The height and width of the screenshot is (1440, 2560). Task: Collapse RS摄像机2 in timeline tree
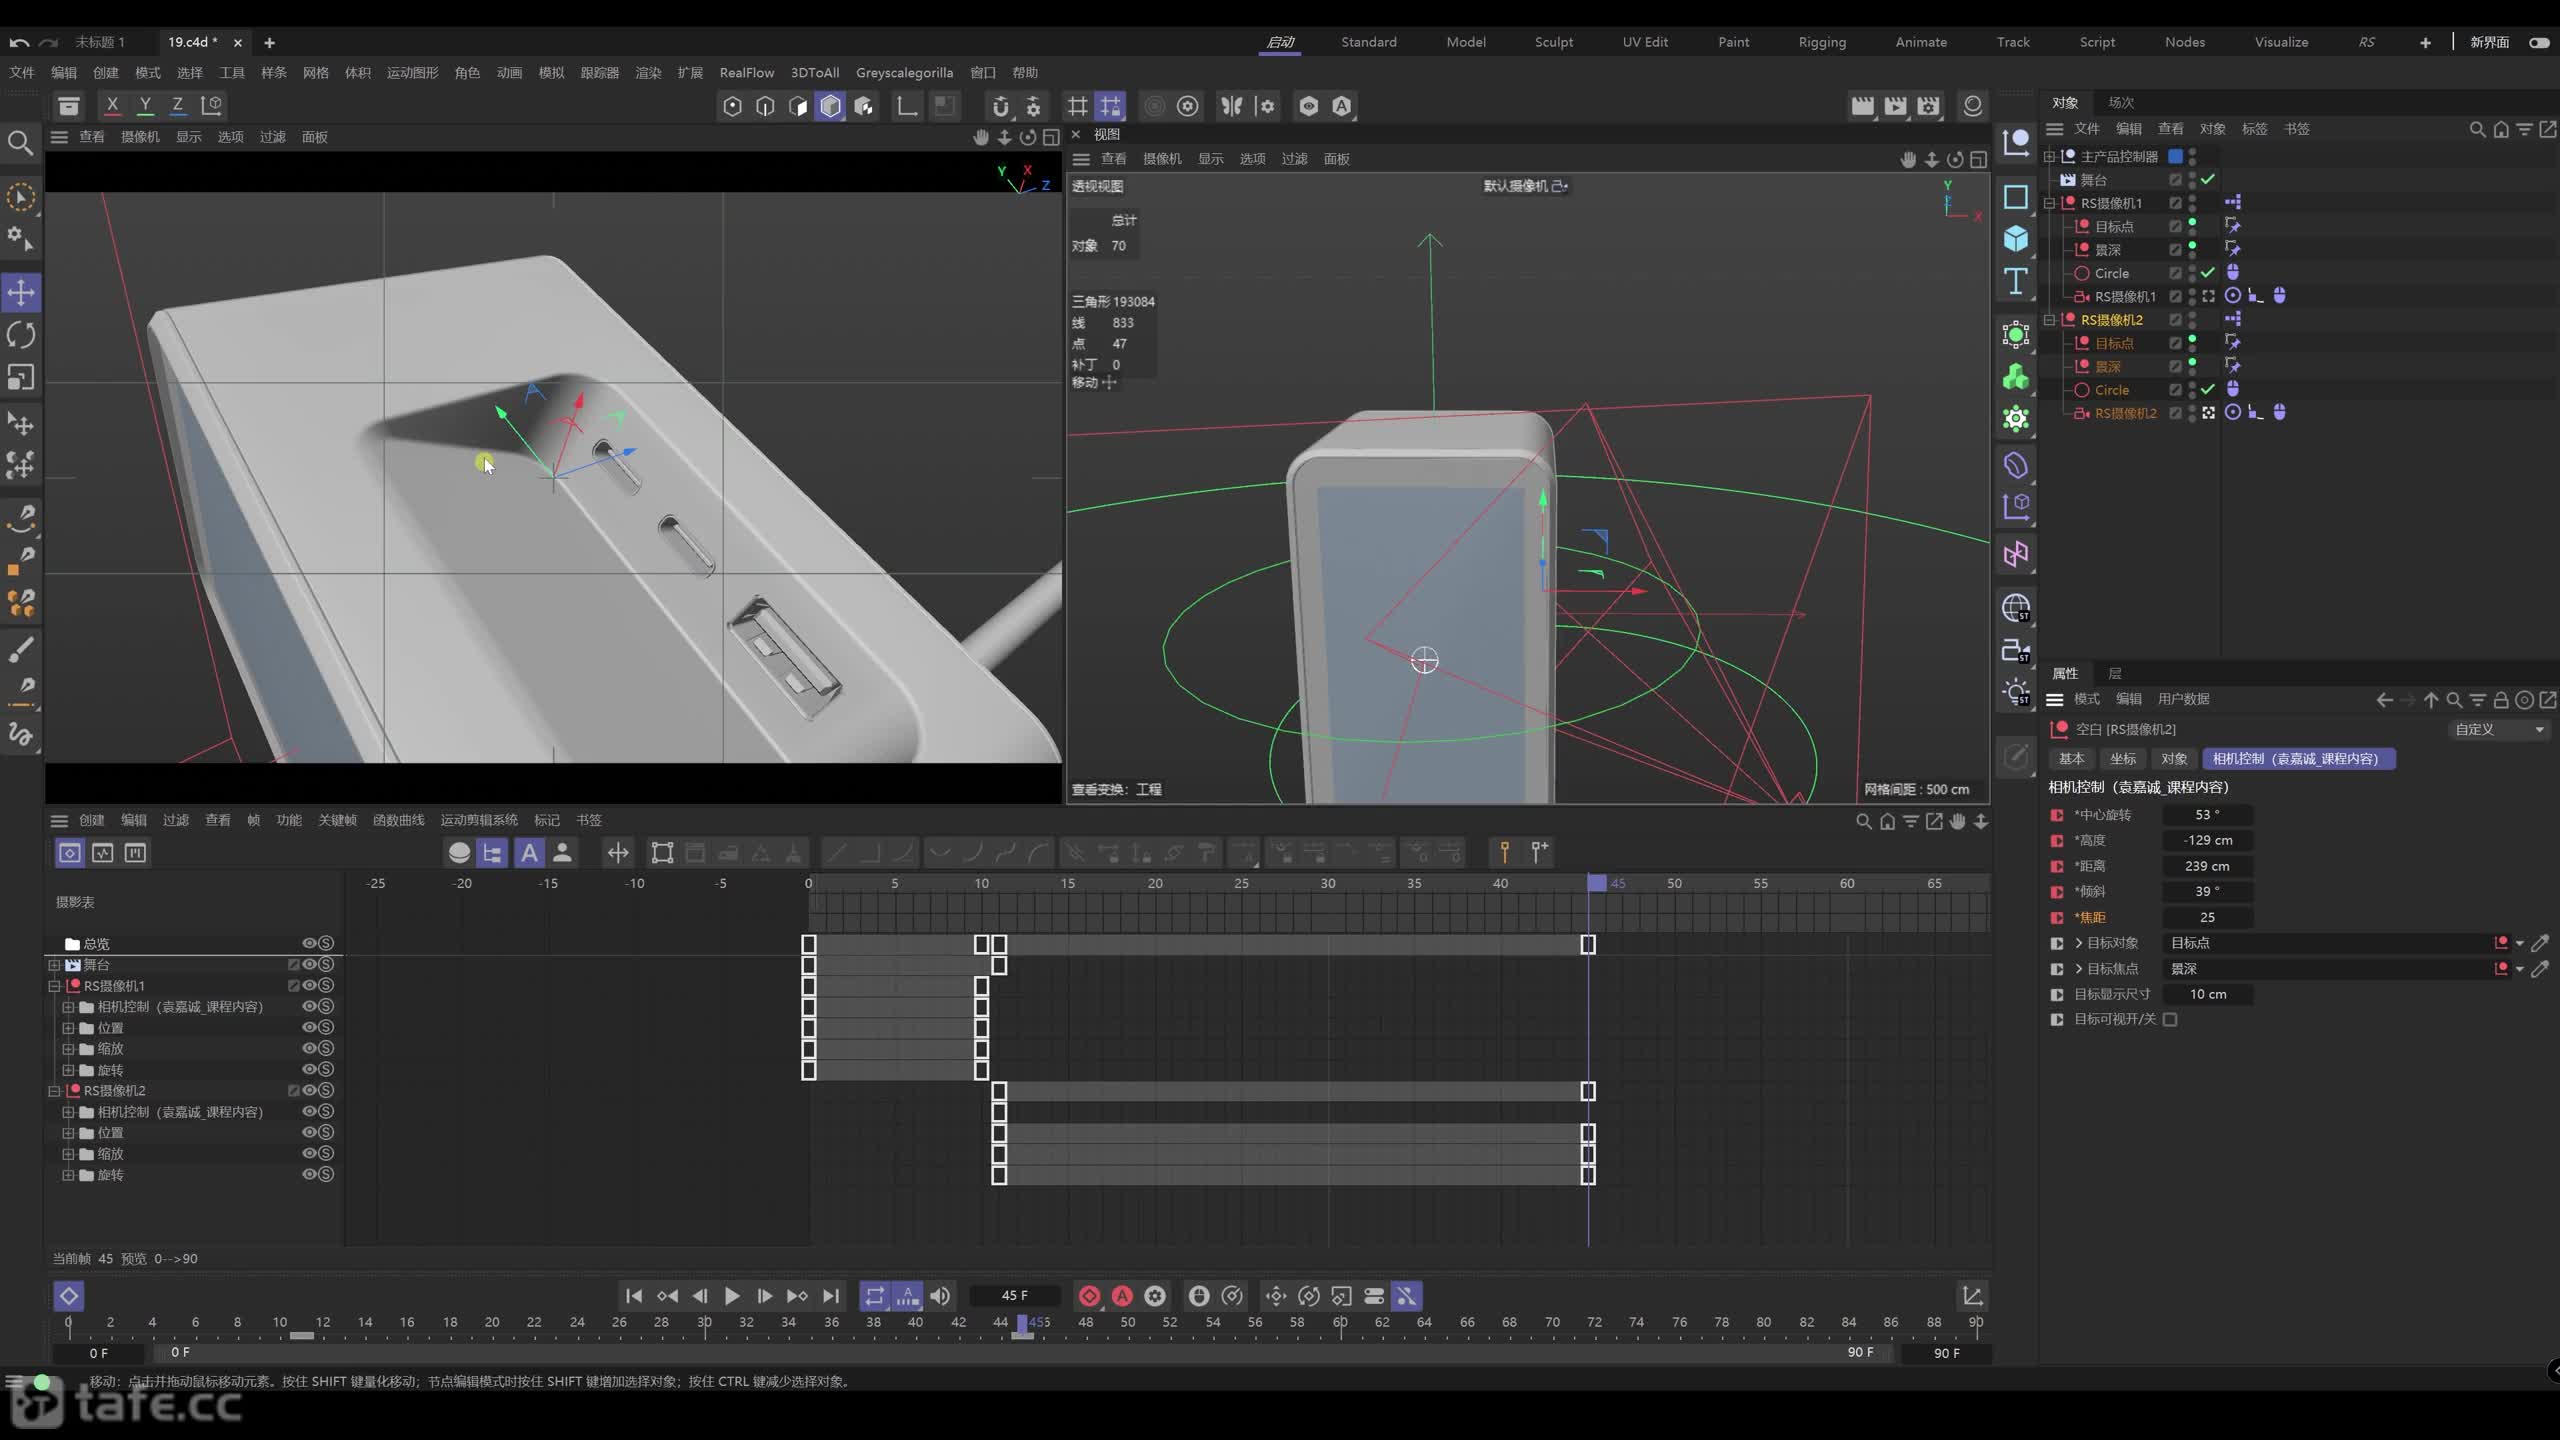tap(54, 1091)
